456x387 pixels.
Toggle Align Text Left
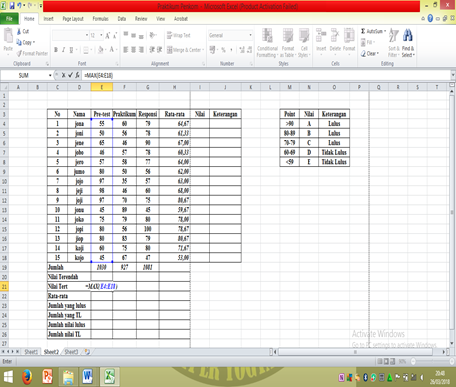click(x=126, y=50)
